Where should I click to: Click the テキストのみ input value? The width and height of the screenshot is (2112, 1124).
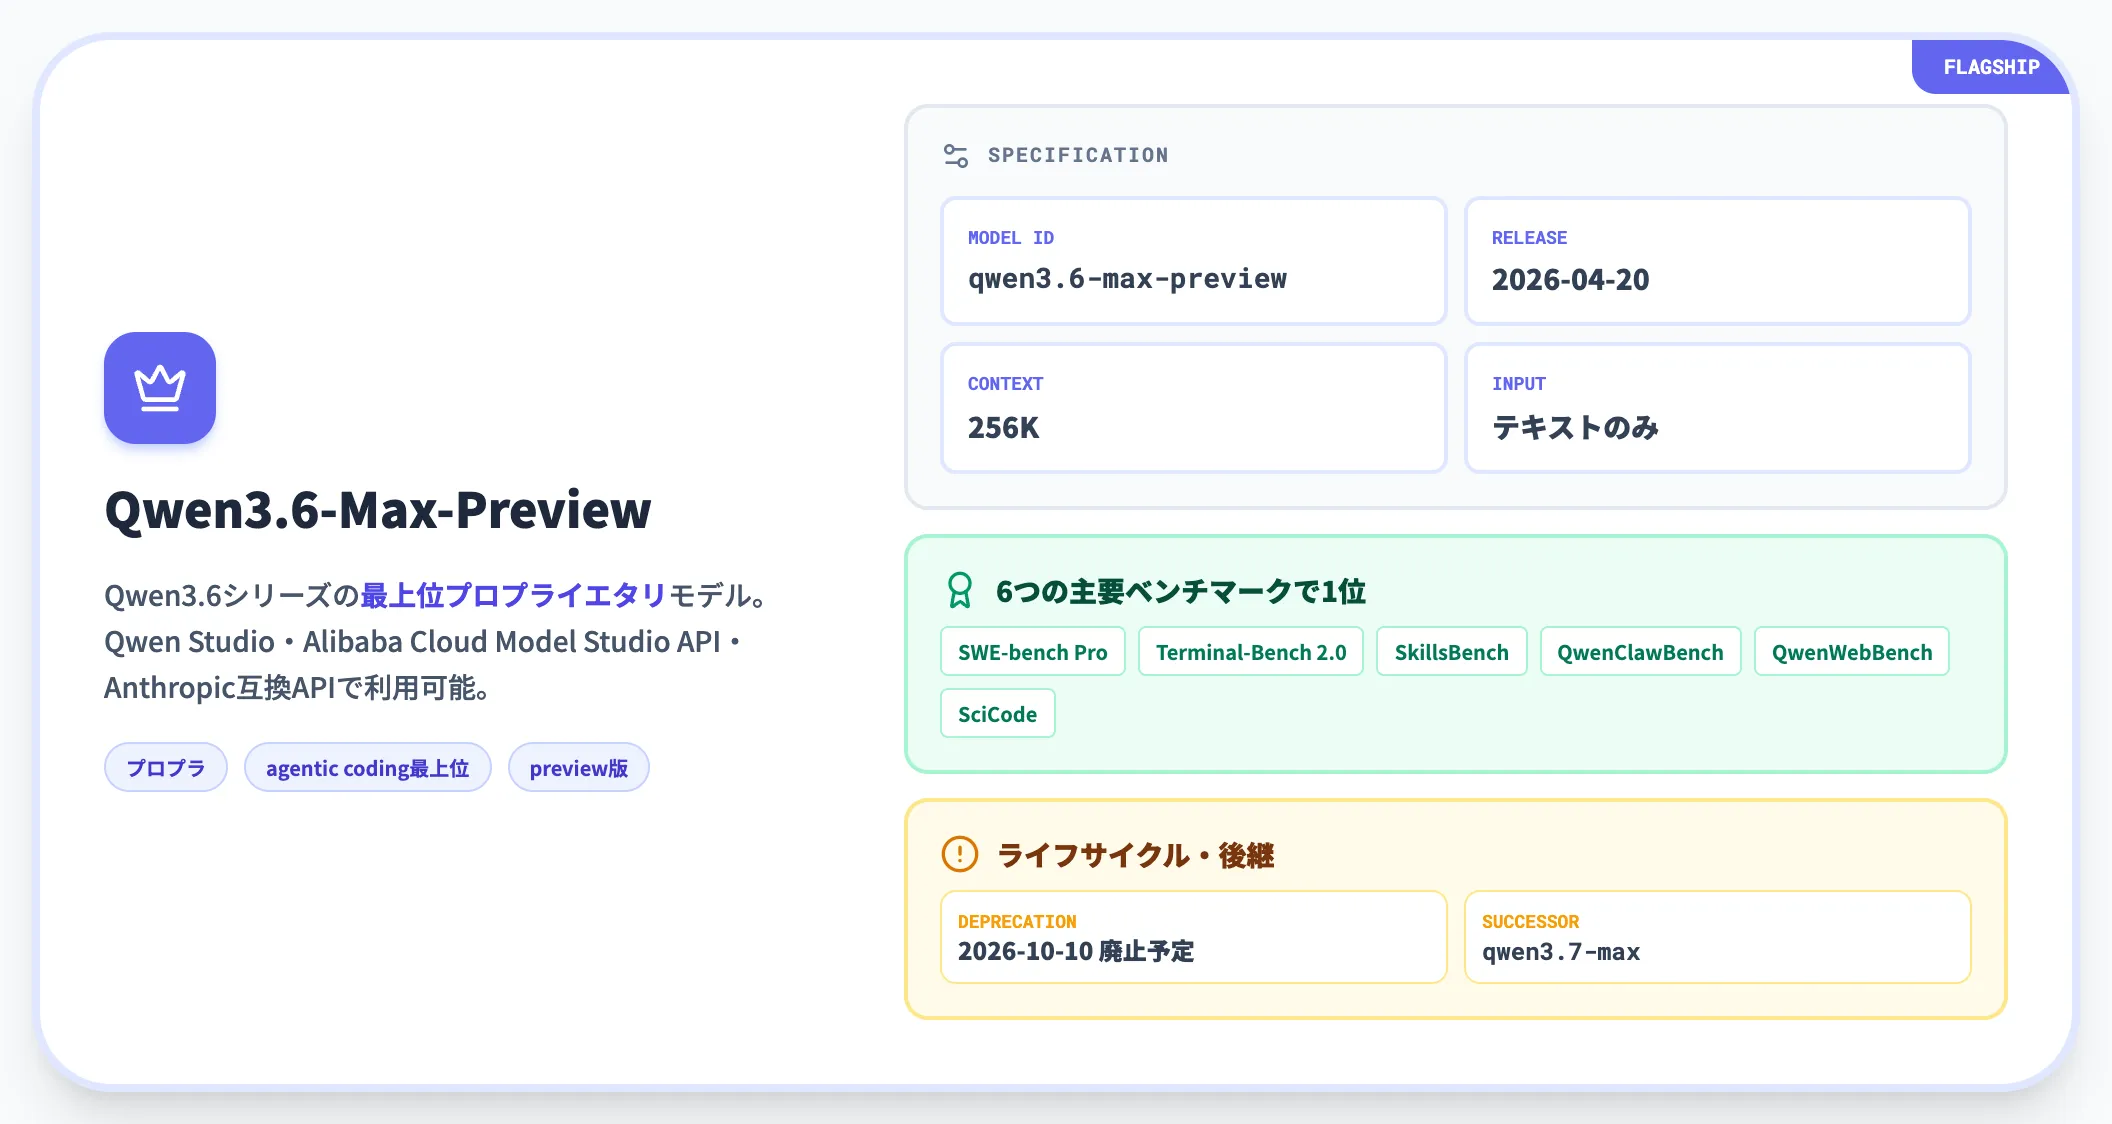(x=1575, y=428)
